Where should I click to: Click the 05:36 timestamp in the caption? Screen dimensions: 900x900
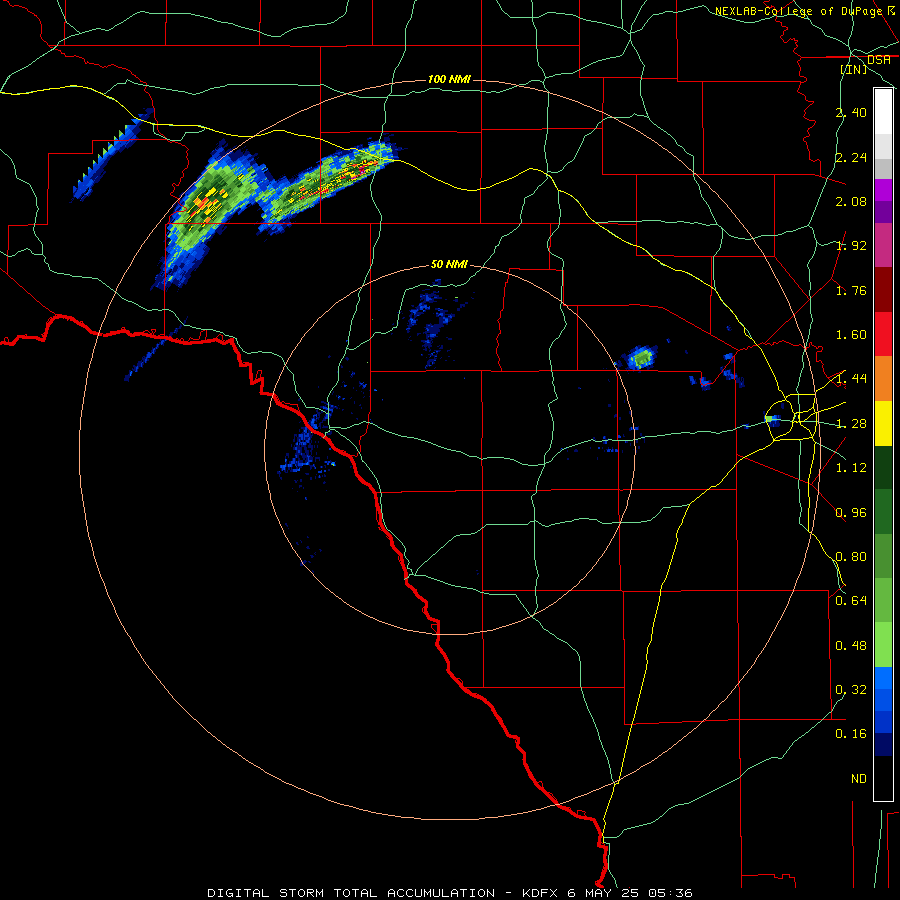click(670, 893)
